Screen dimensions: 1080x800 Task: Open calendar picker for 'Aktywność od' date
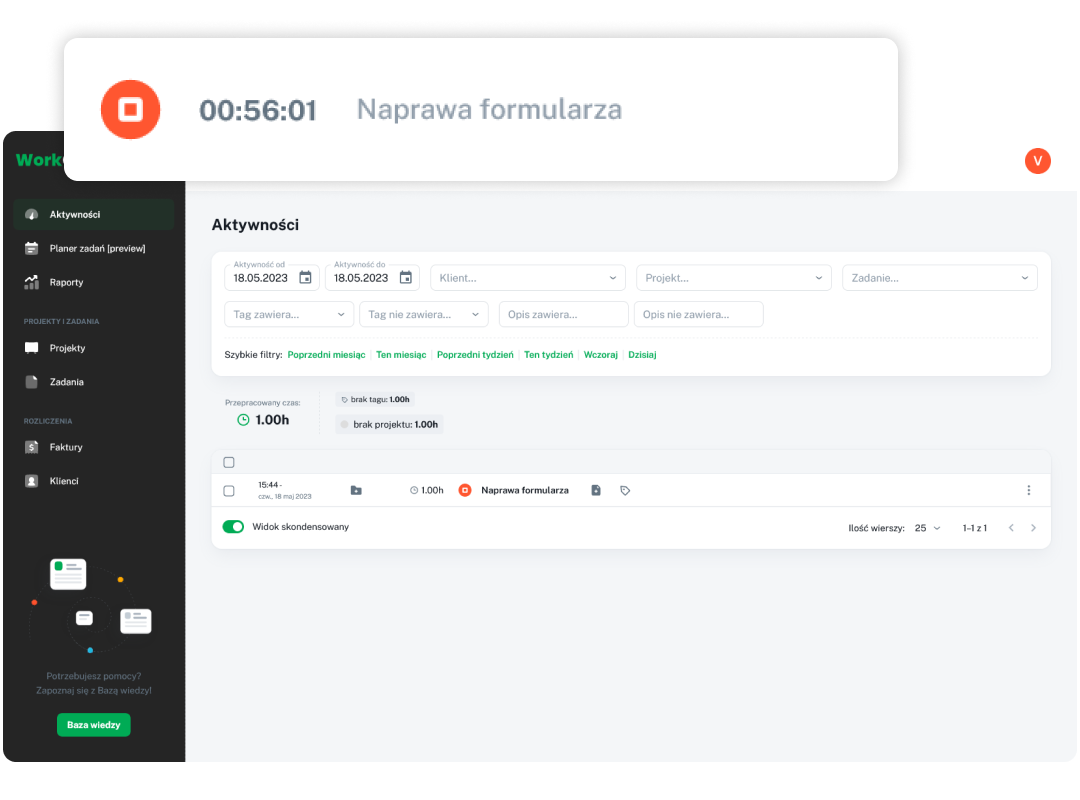pyautogui.click(x=305, y=278)
